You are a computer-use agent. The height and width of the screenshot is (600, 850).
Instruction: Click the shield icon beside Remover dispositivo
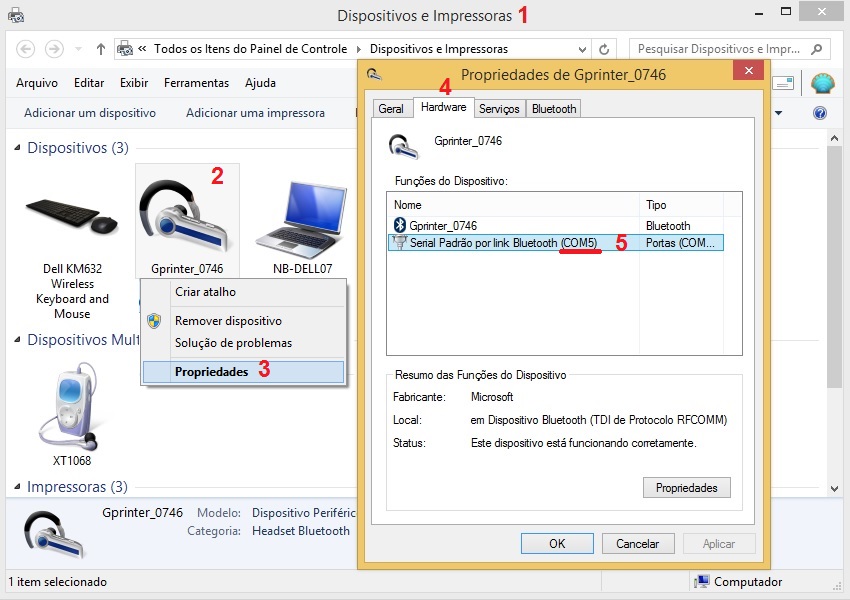(154, 321)
